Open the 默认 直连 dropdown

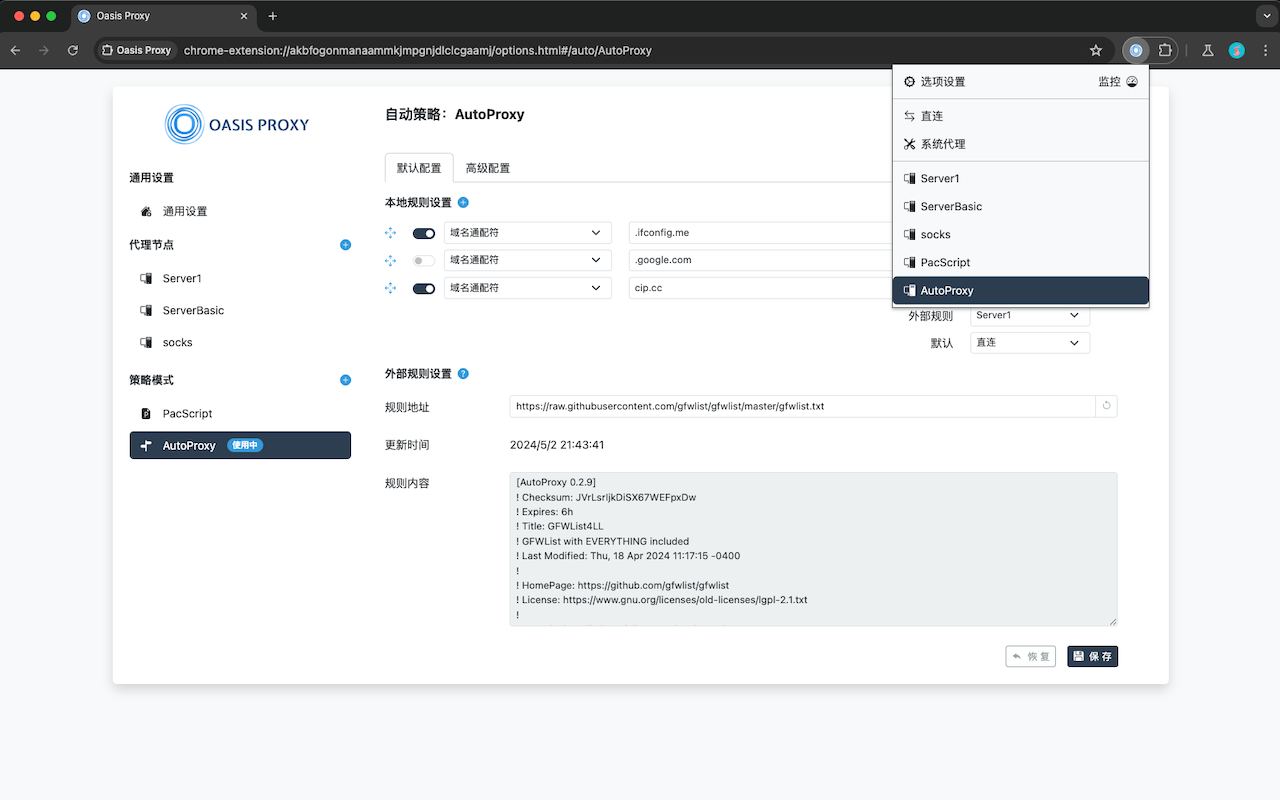[x=1030, y=342]
